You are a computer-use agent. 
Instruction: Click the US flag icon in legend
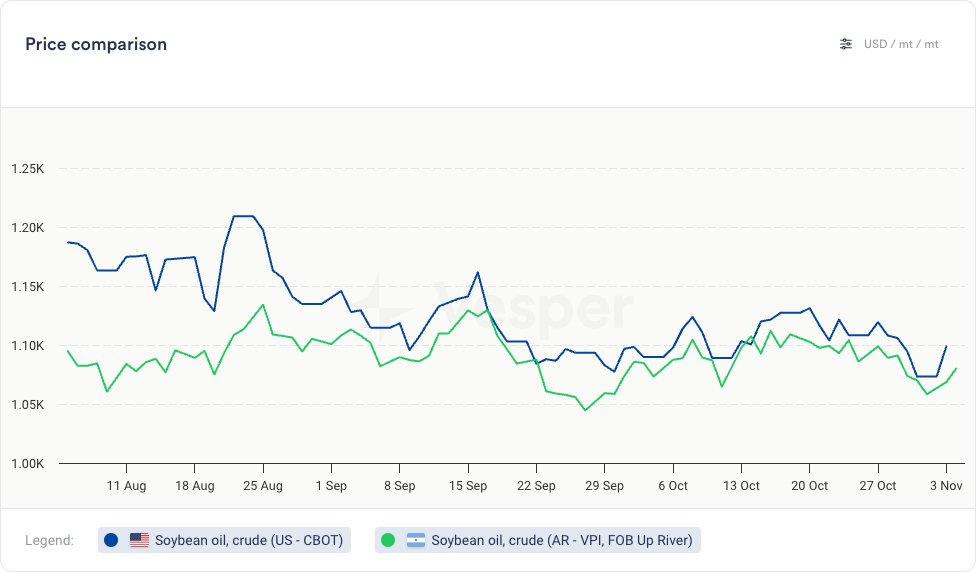pos(139,540)
